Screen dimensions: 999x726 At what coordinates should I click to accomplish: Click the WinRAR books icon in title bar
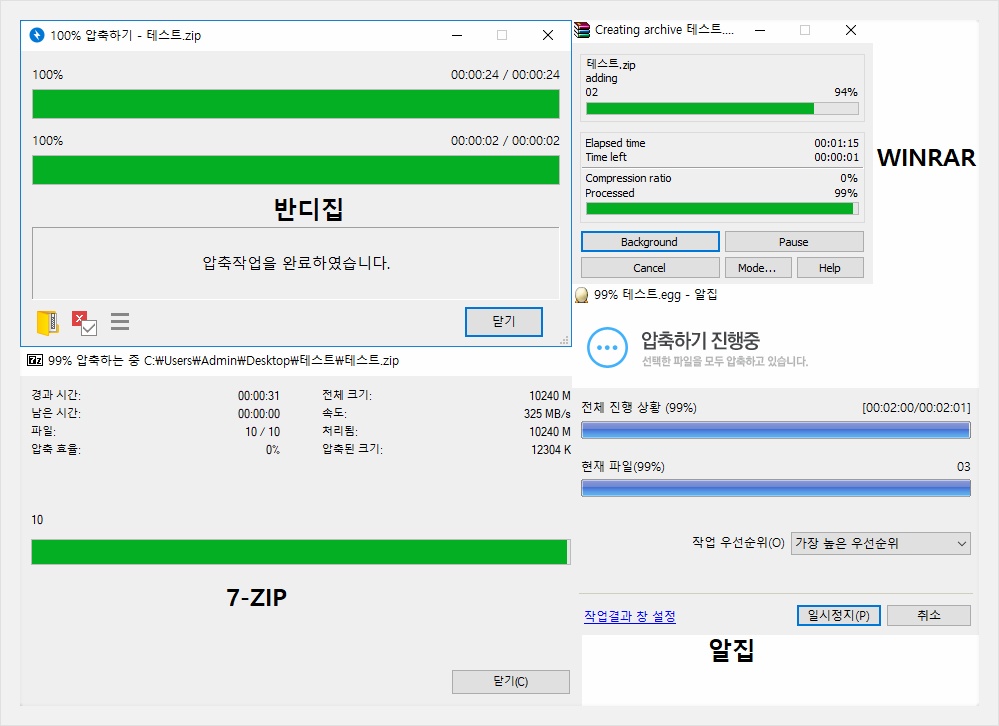pyautogui.click(x=582, y=30)
